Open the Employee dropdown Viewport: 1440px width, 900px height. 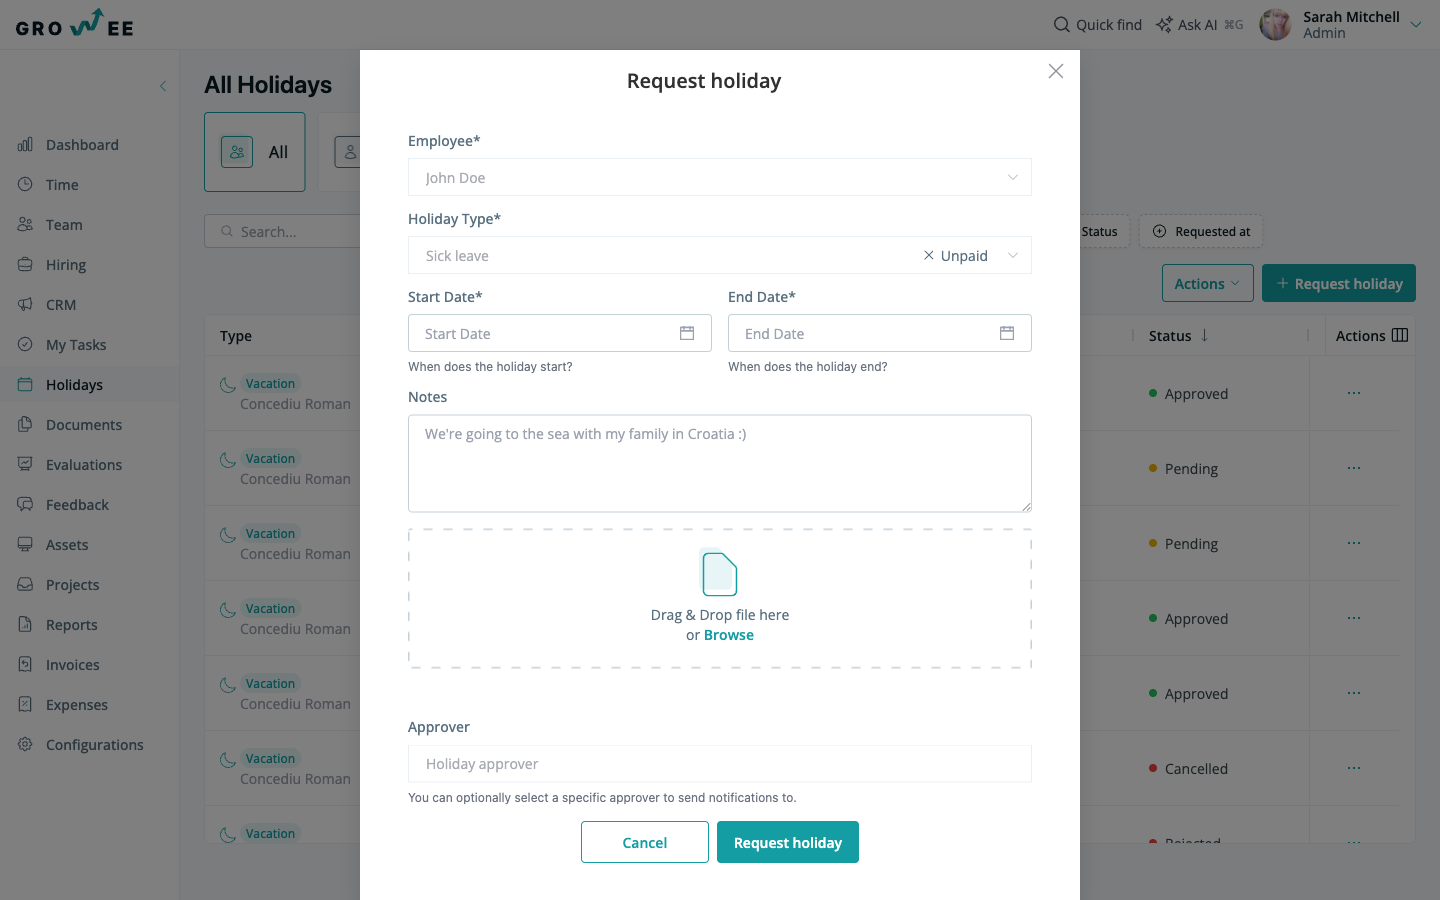pyautogui.click(x=720, y=178)
